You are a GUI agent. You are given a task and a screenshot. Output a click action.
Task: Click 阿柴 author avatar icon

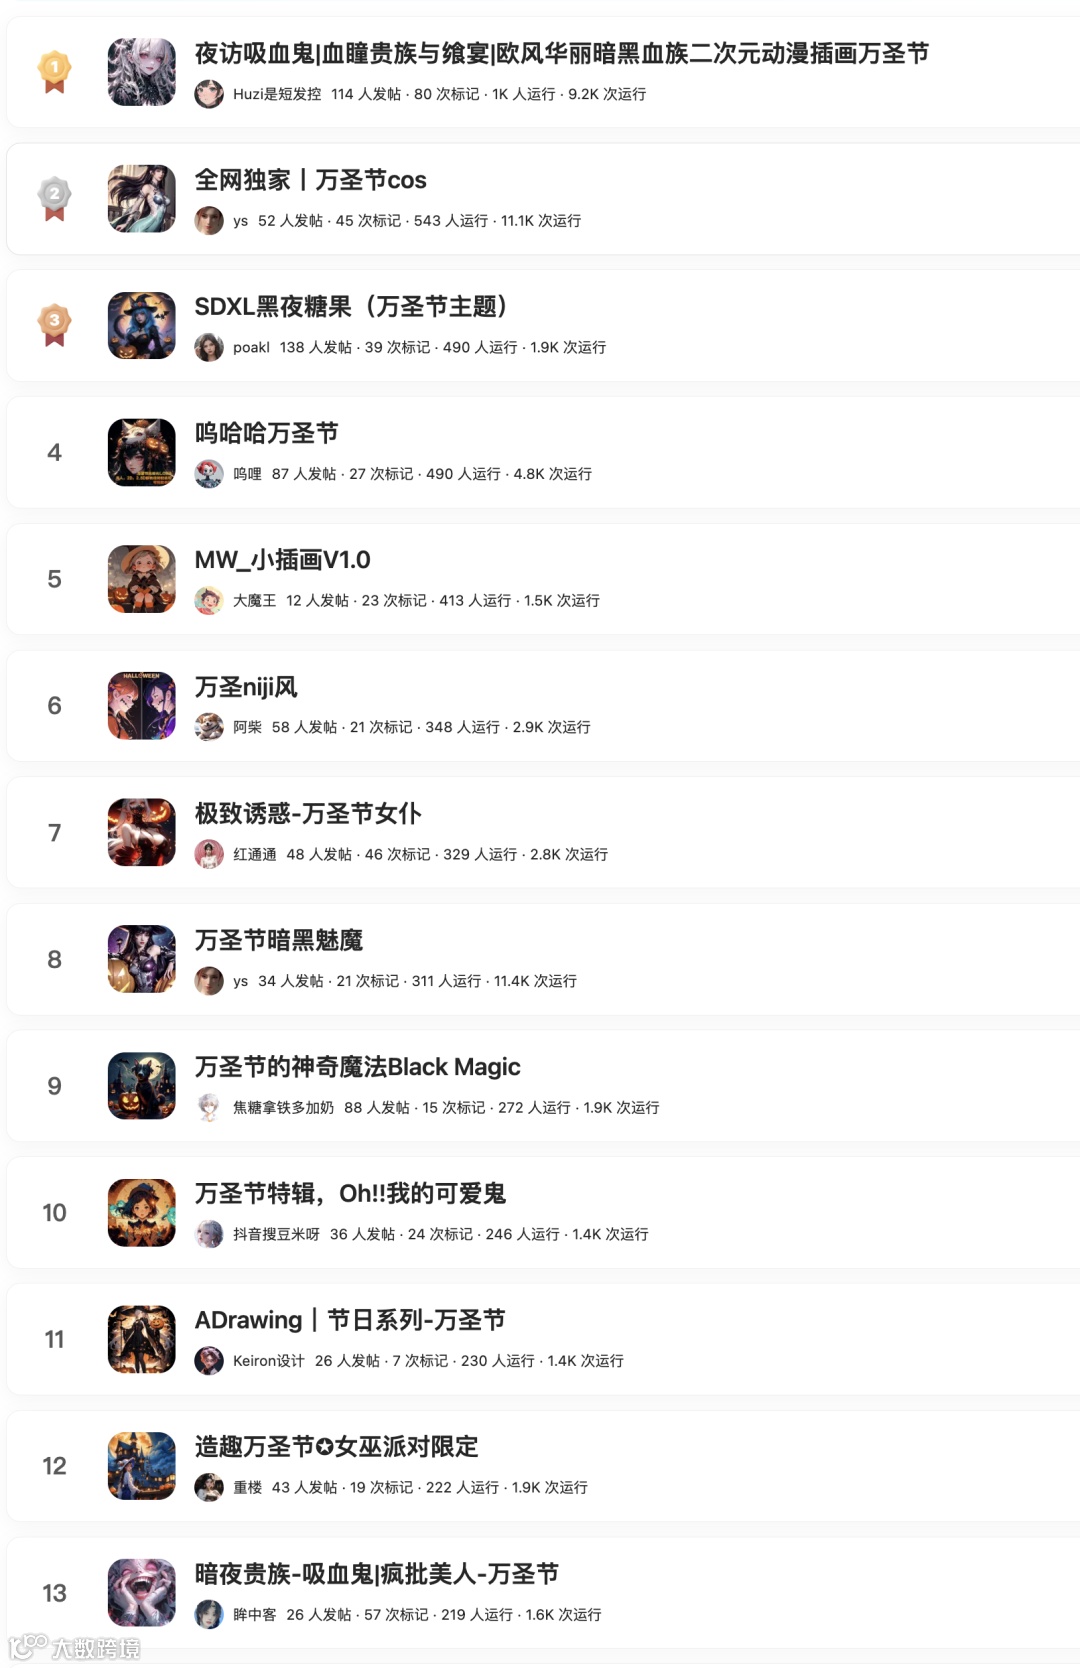click(209, 727)
